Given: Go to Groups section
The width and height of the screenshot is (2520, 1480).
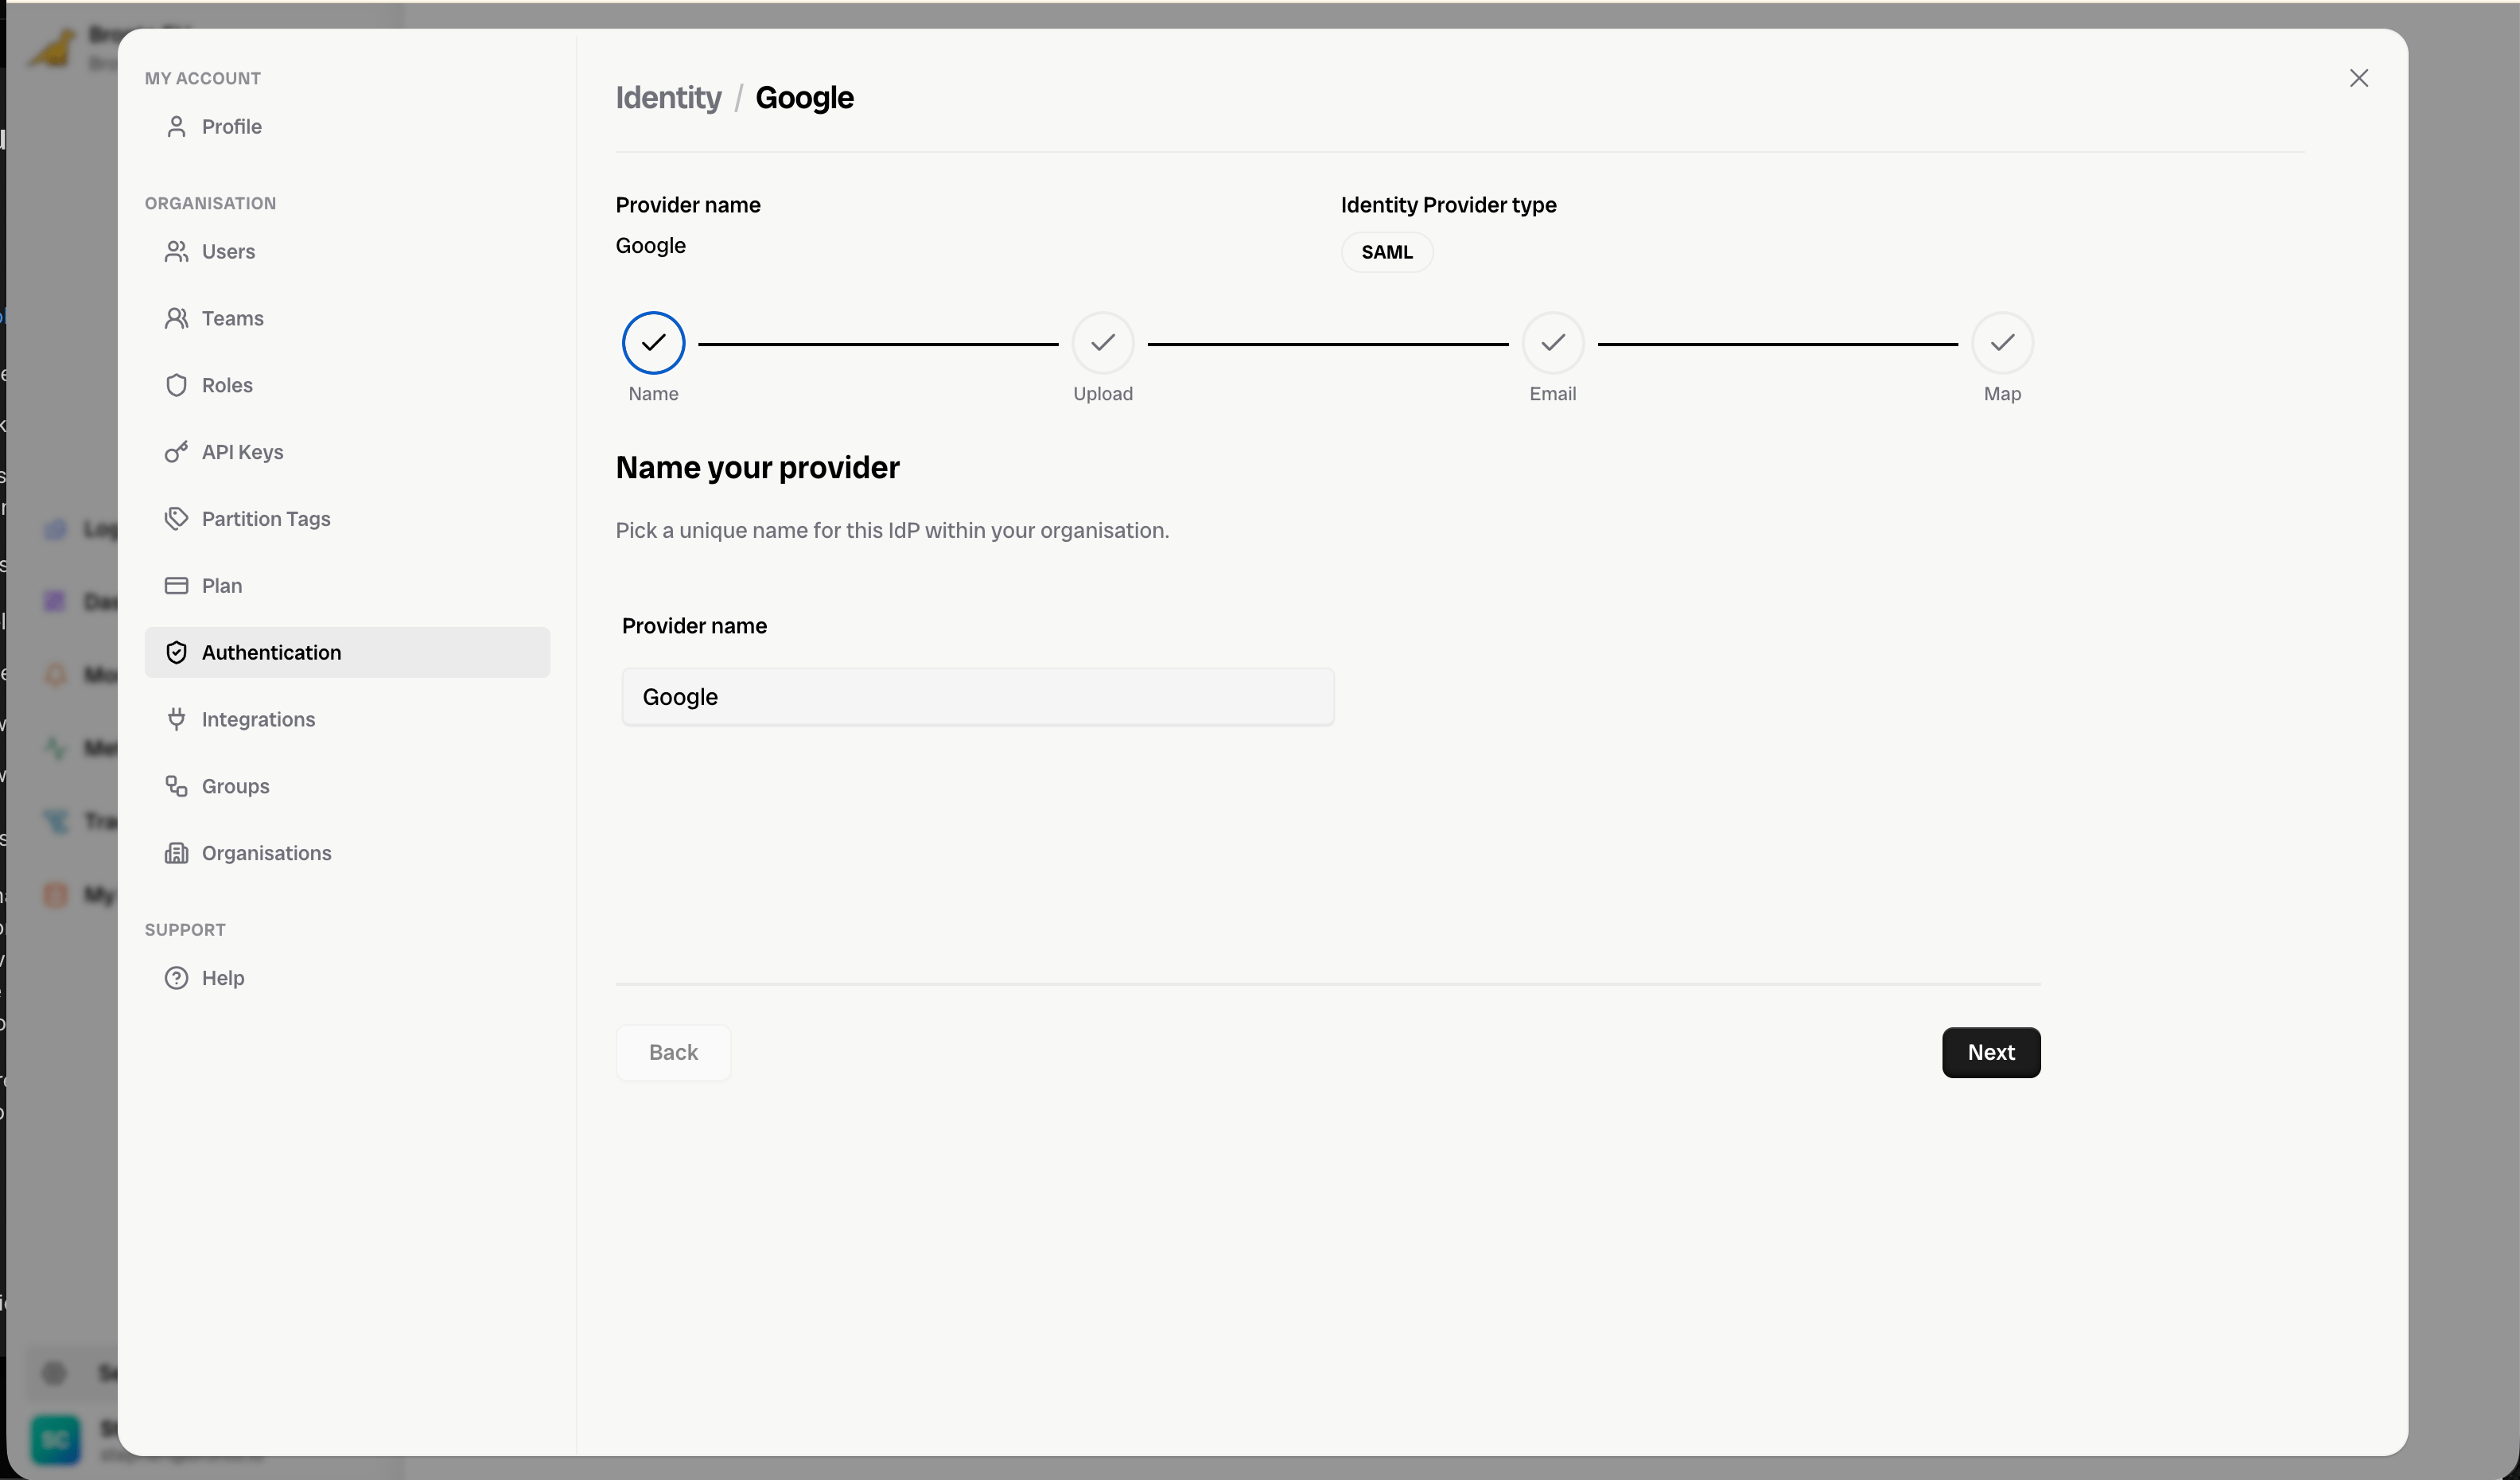Looking at the screenshot, I should pos(347,786).
